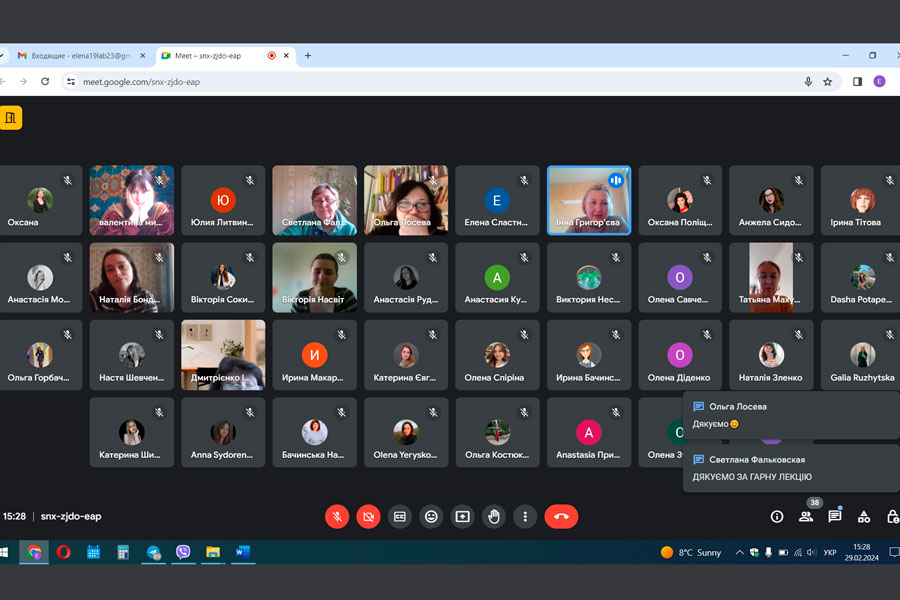Select the Meet snx-zjdo-eap tab

tap(218, 56)
